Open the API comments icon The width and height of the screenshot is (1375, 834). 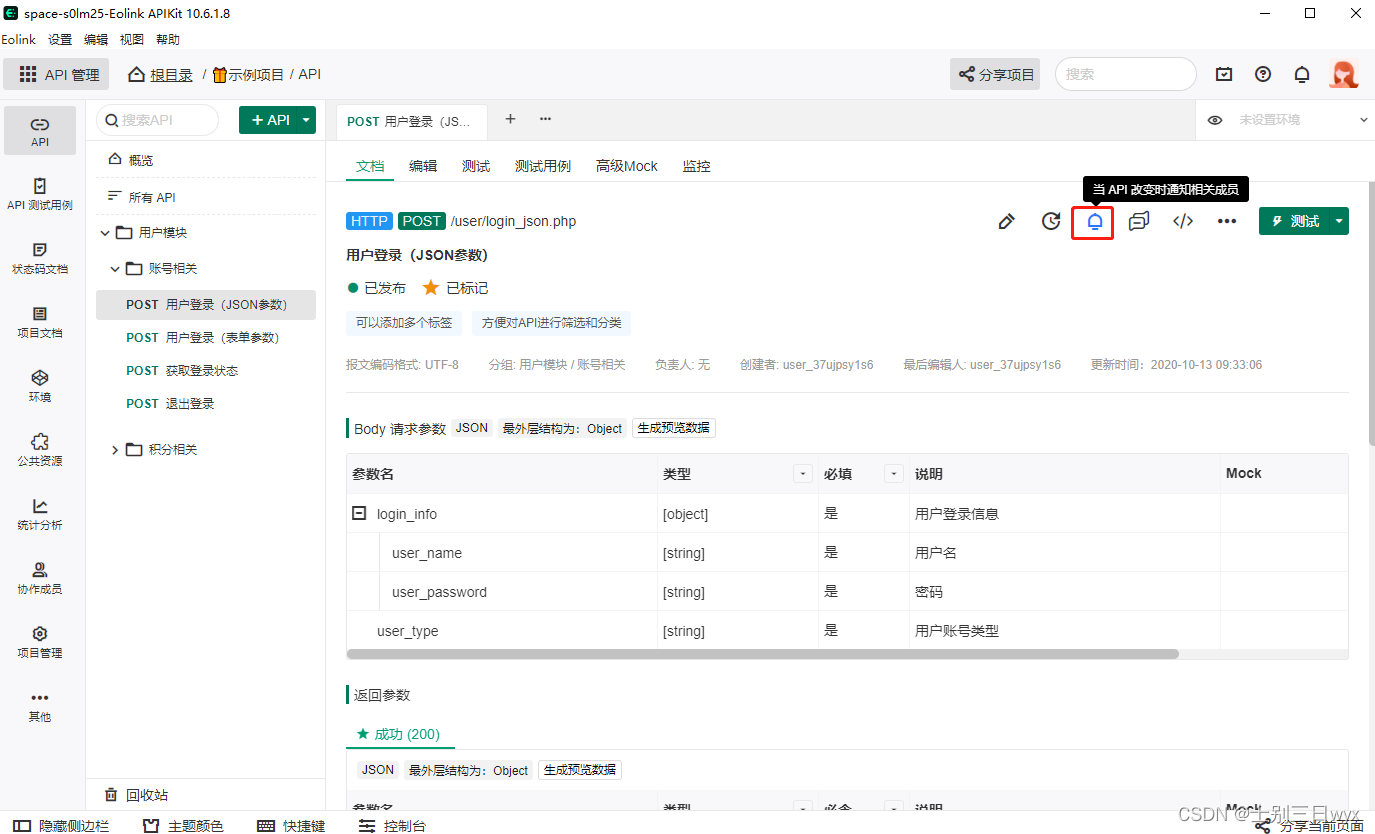tap(1139, 221)
